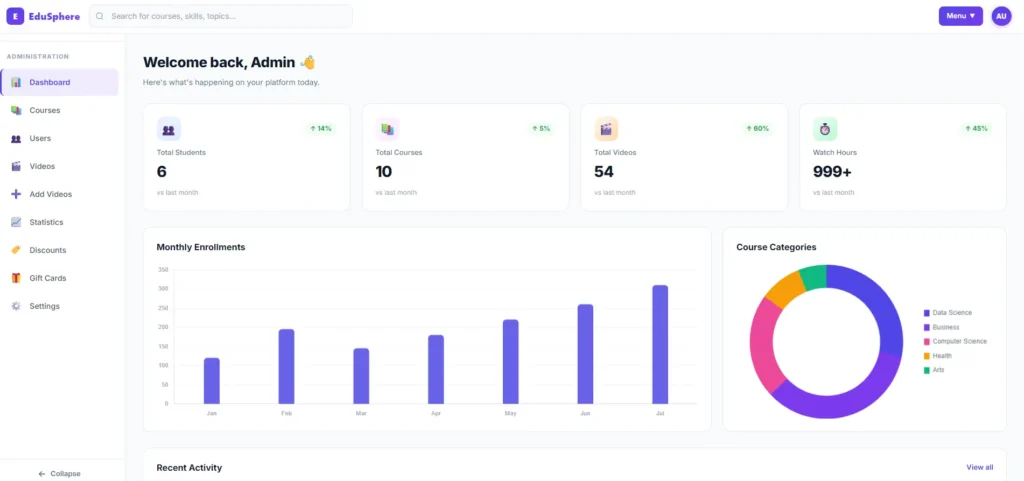Collapse the sidebar

pyautogui.click(x=59, y=474)
